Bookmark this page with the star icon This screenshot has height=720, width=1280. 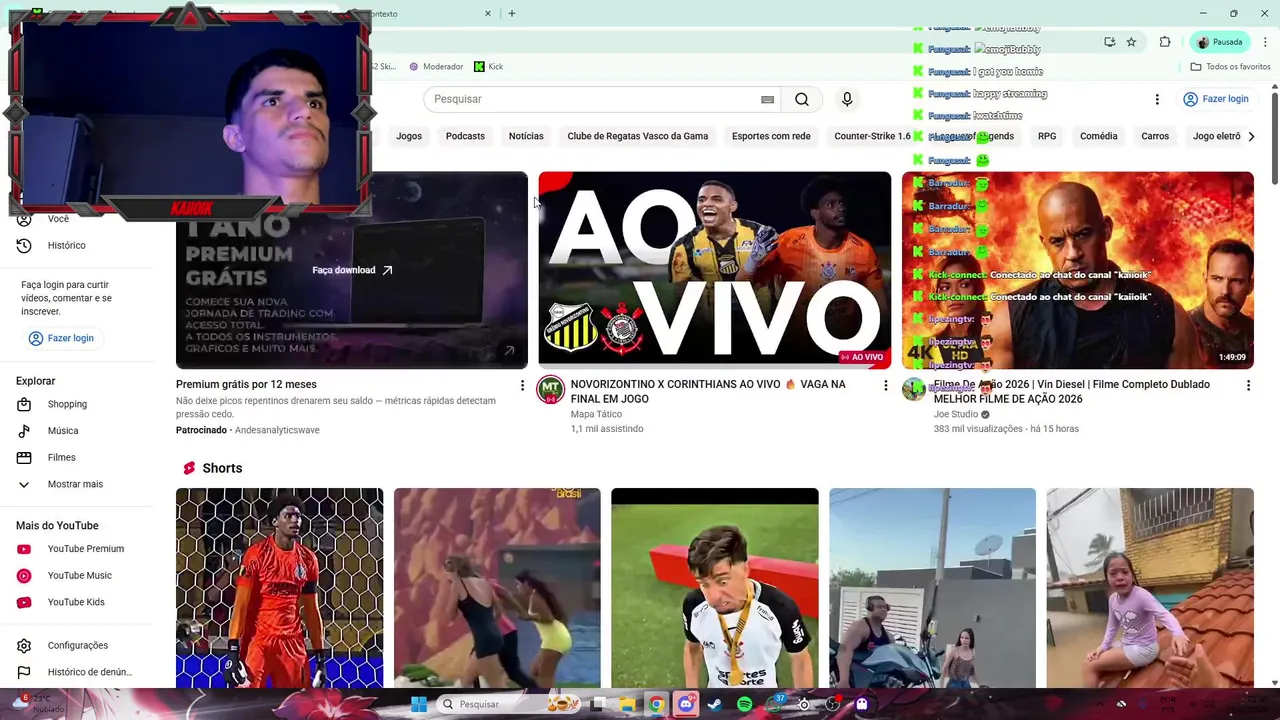point(1131,42)
